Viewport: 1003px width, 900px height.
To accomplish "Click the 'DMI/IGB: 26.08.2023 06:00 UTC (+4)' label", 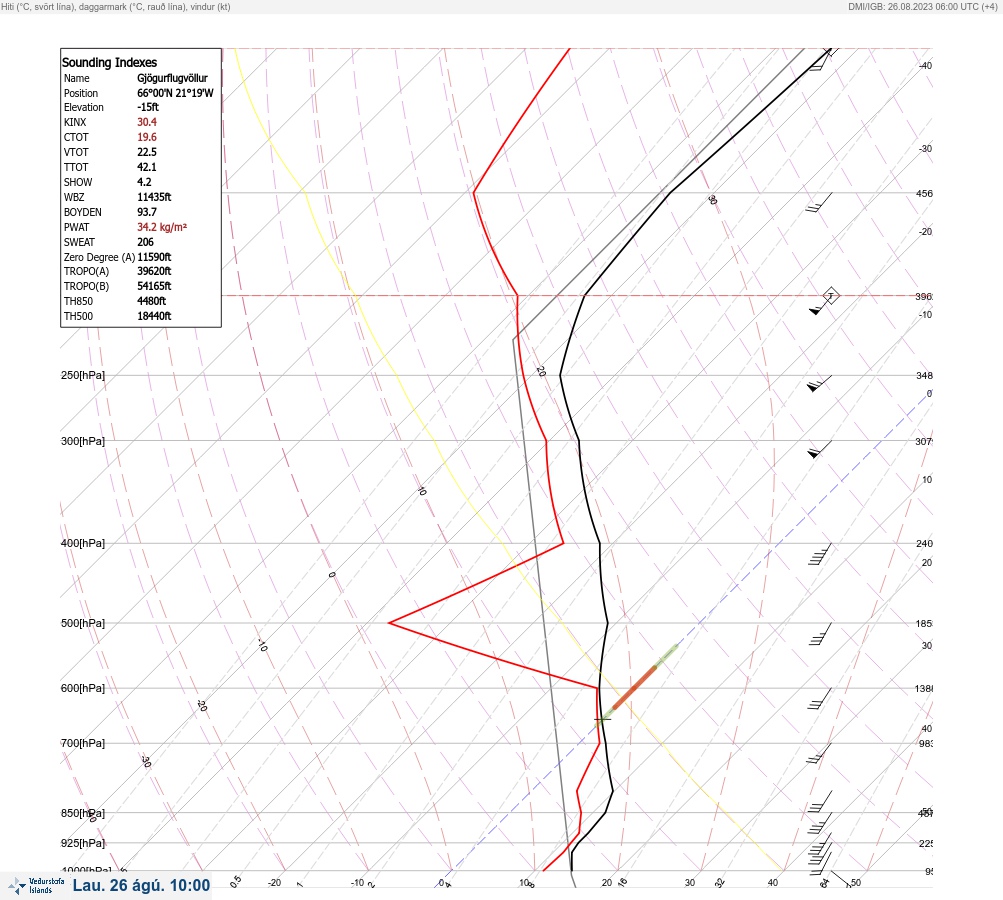I will [923, 7].
